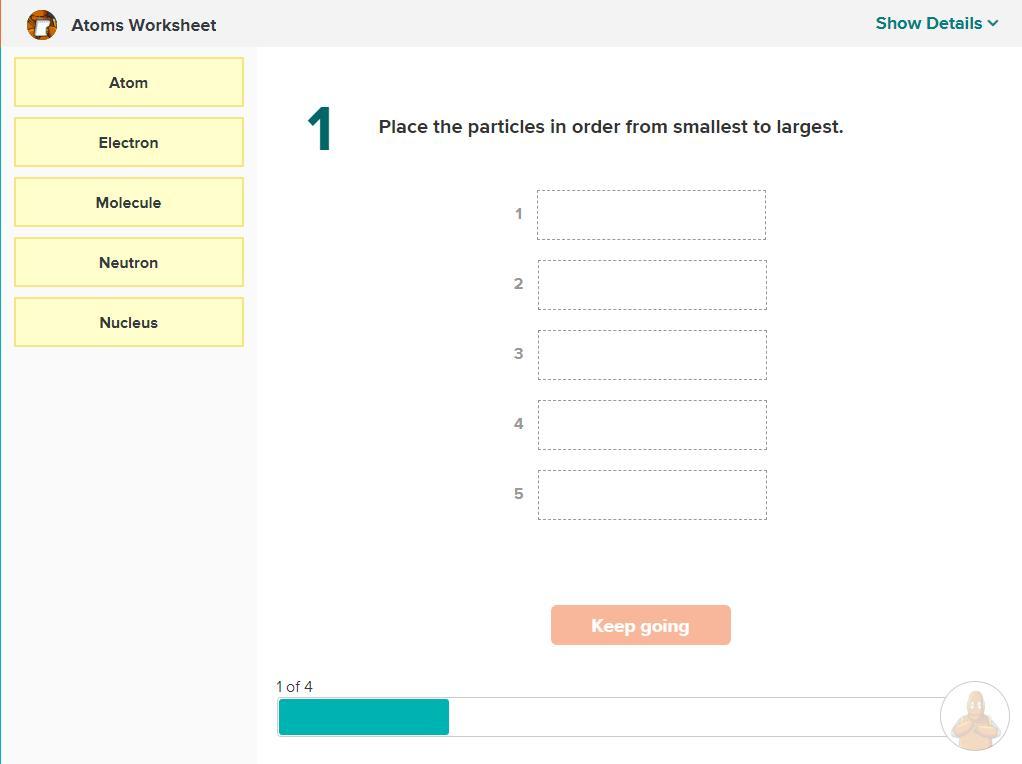Click the large question number 1

coord(320,130)
